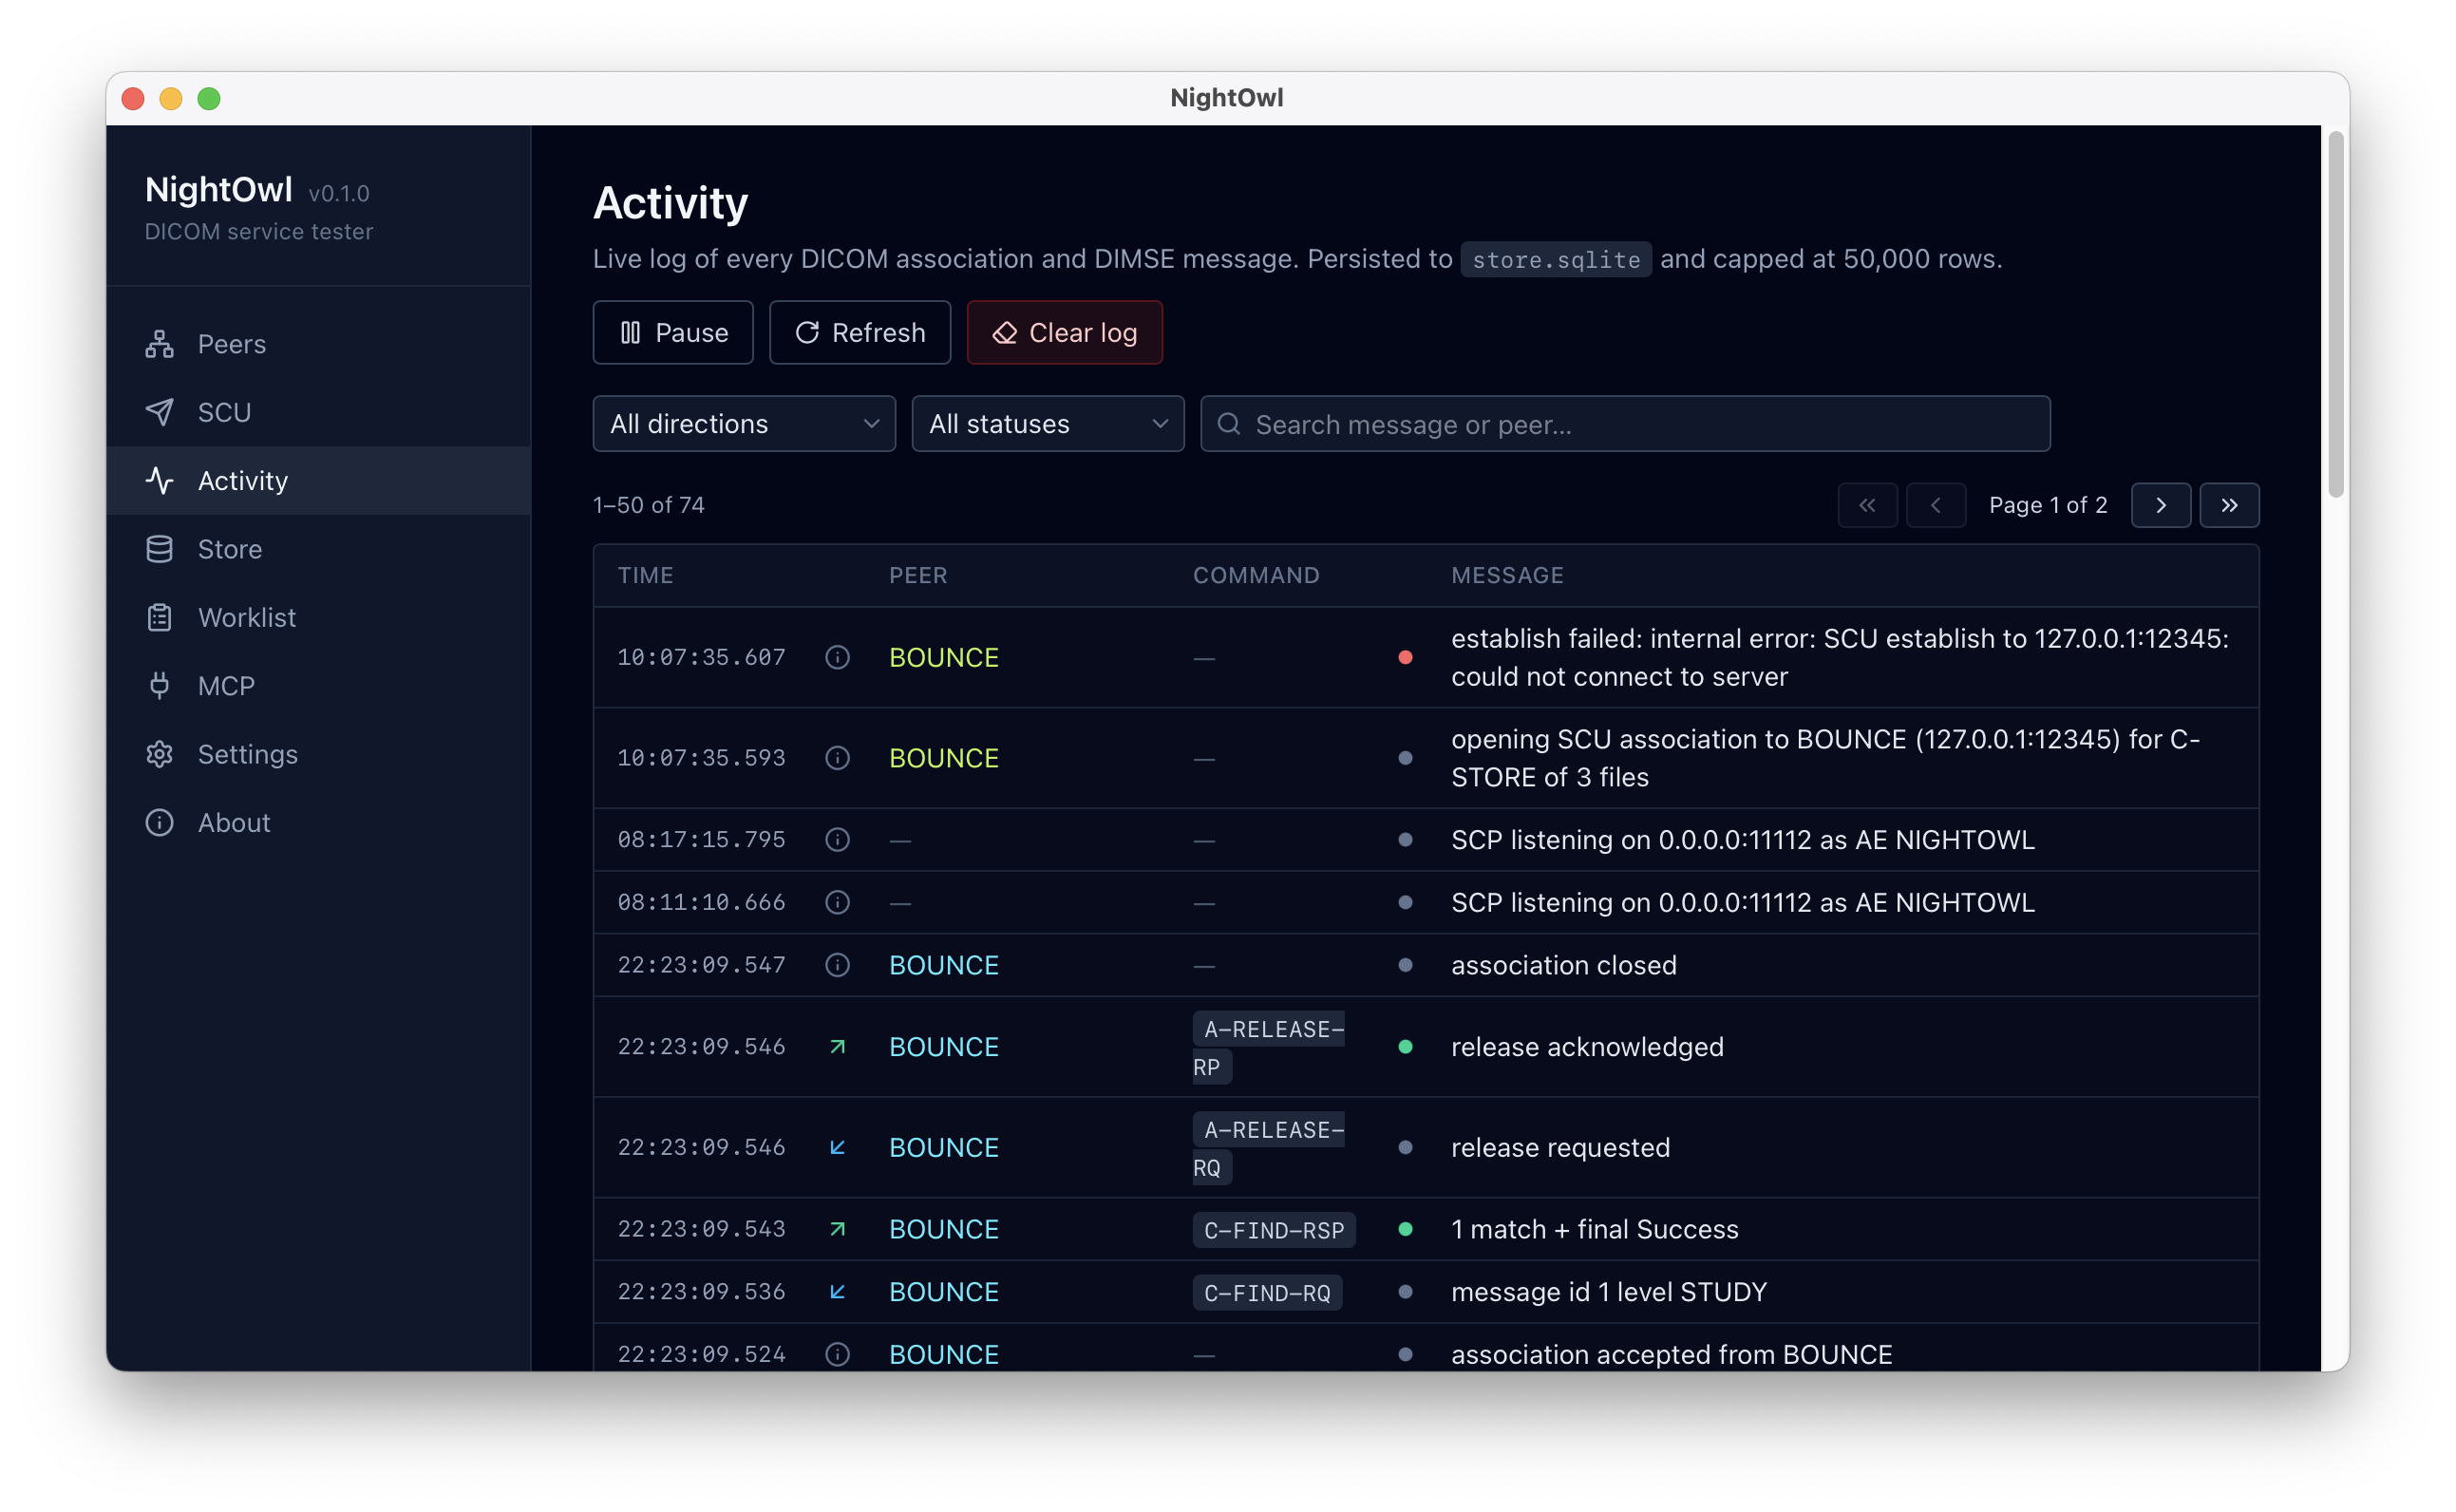Click 'opening SCU association to BOUNCE' message
The width and height of the screenshot is (2456, 1512).
(1825, 758)
